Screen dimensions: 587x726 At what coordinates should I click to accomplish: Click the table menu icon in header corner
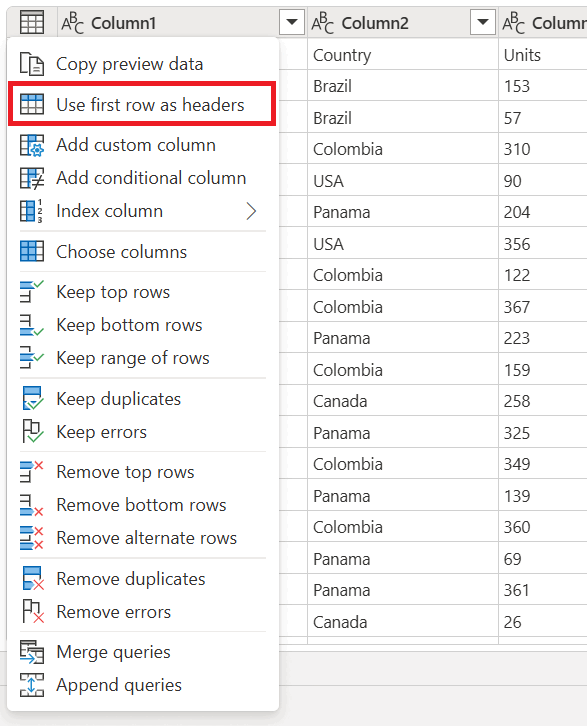32,22
